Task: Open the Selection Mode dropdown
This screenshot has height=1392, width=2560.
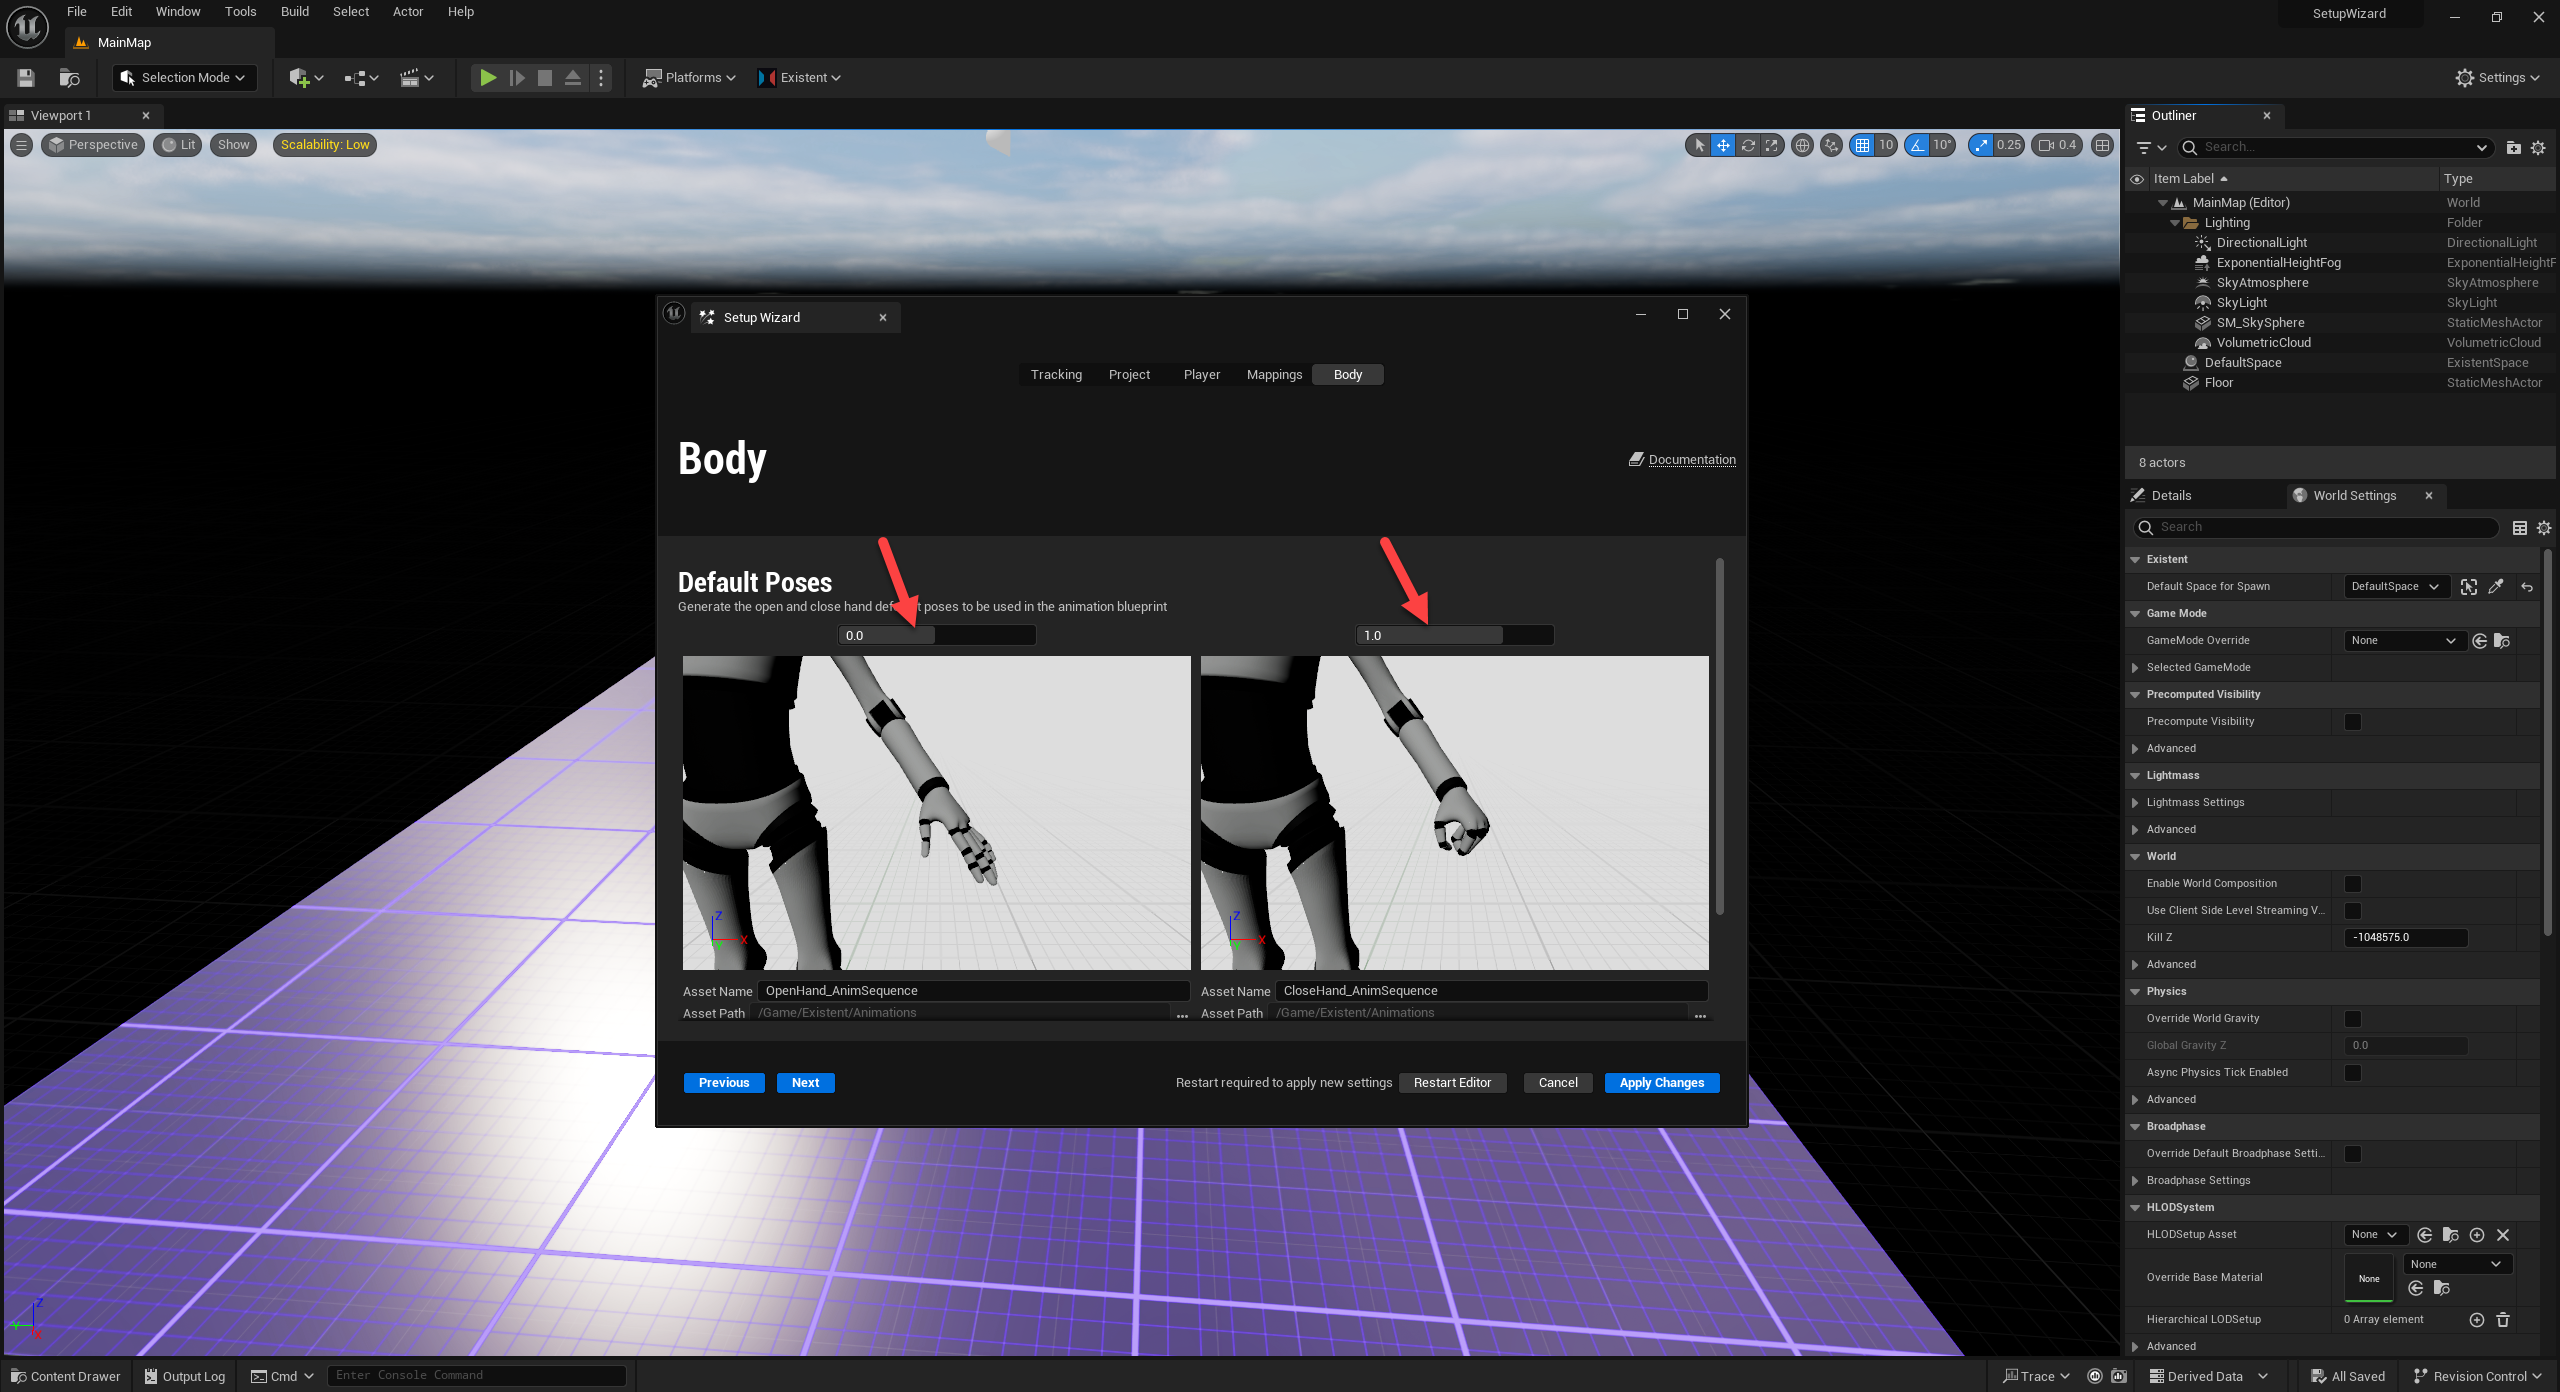Action: [184, 77]
